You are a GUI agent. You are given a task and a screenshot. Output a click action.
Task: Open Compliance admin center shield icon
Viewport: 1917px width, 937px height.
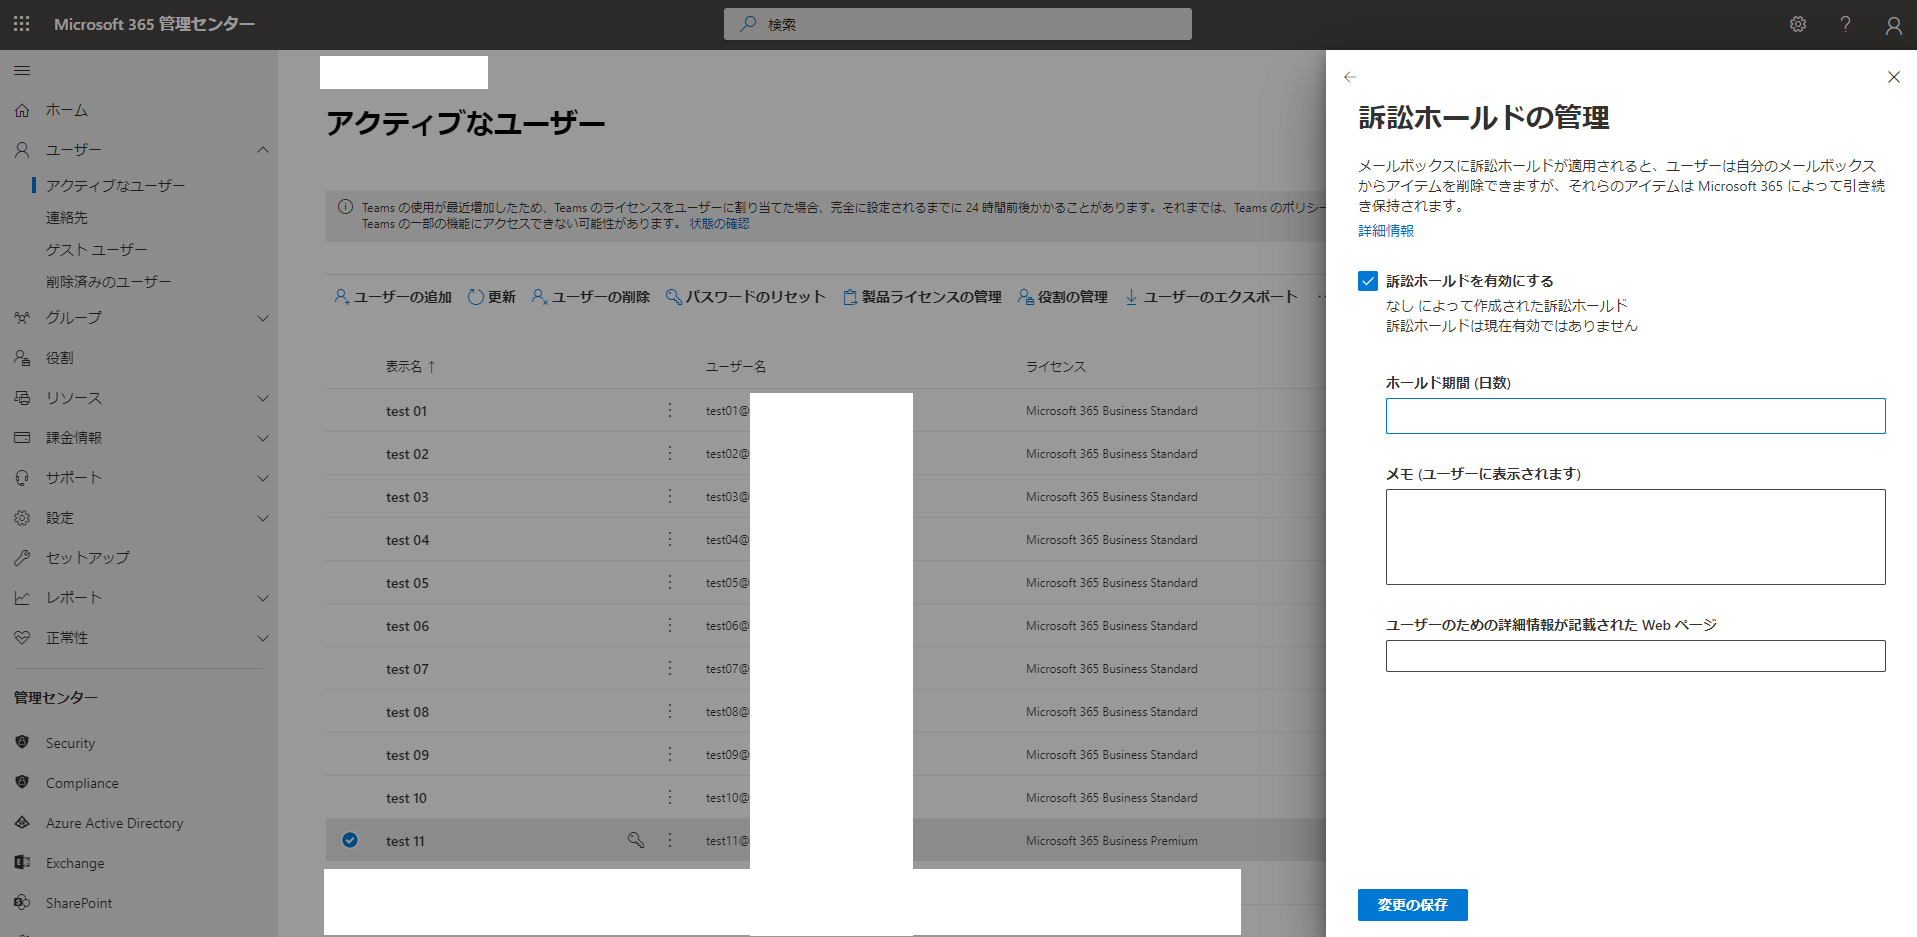pos(22,782)
